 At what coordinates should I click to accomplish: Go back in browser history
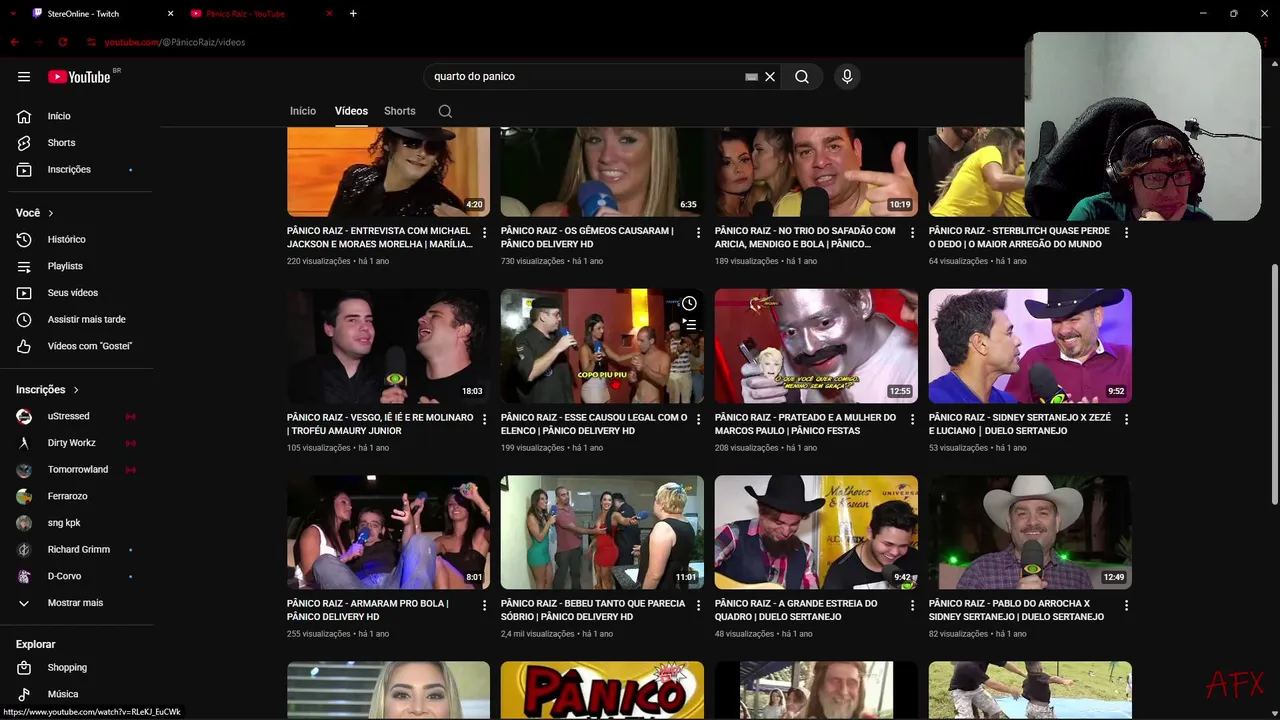click(14, 42)
